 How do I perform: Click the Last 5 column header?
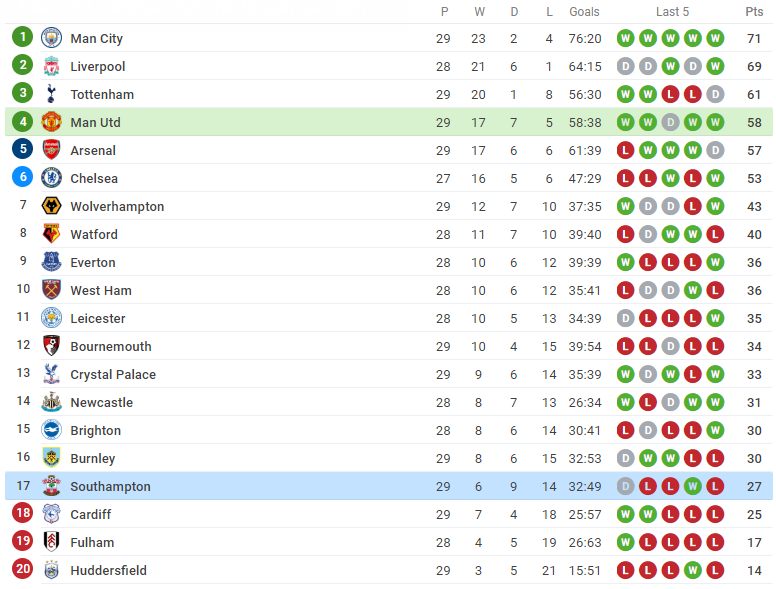pyautogui.click(x=672, y=12)
